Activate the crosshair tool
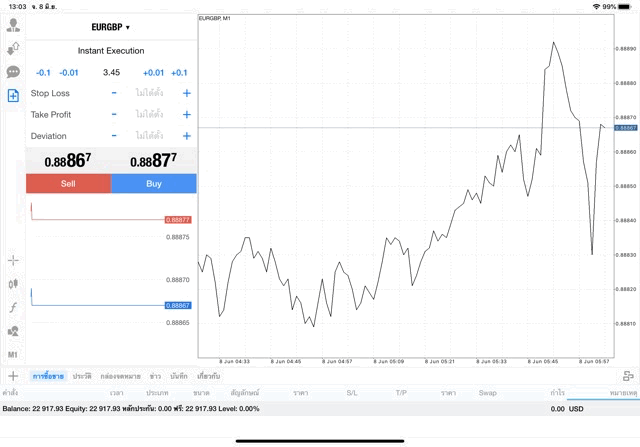 (13, 260)
